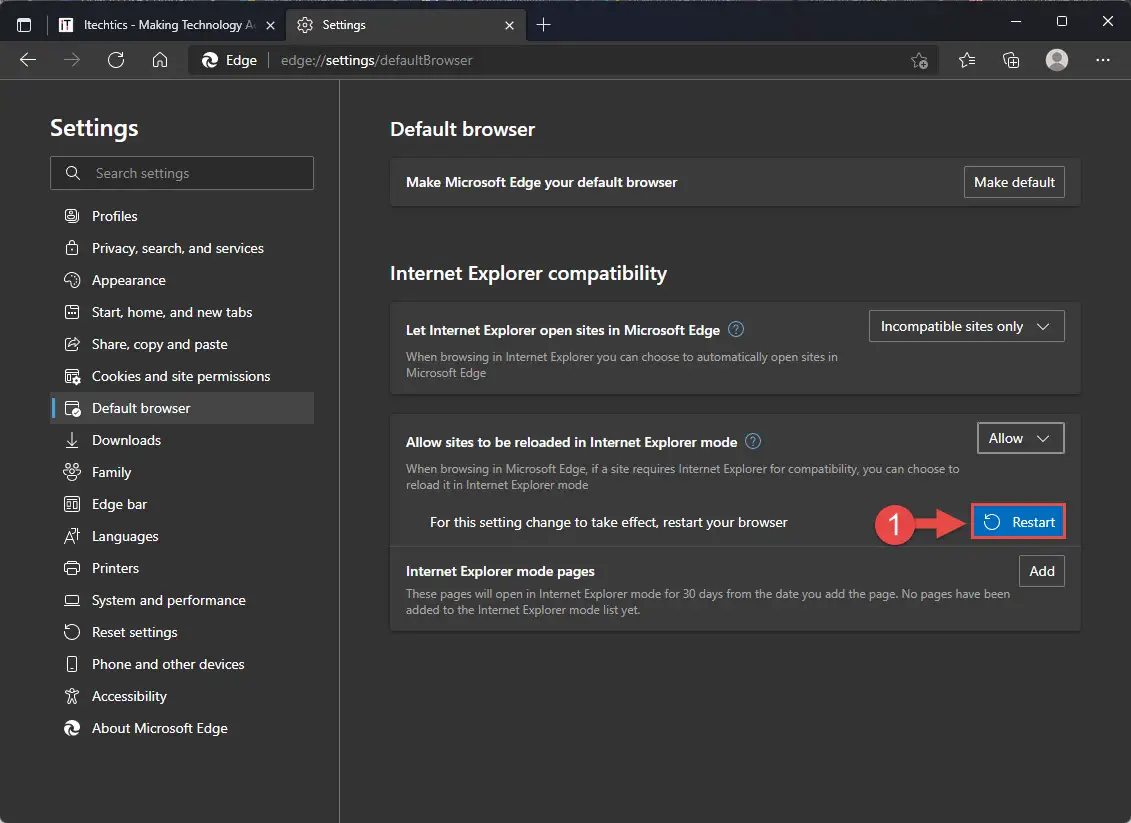The image size is (1131, 823).
Task: Open Cookies and site permissions settings
Action: click(180, 376)
